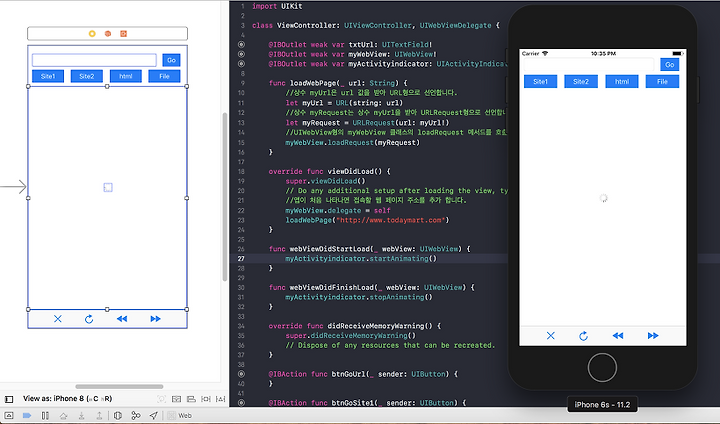720x424 pixels.
Task: Click the Step Out debug icon
Action: coord(99,416)
